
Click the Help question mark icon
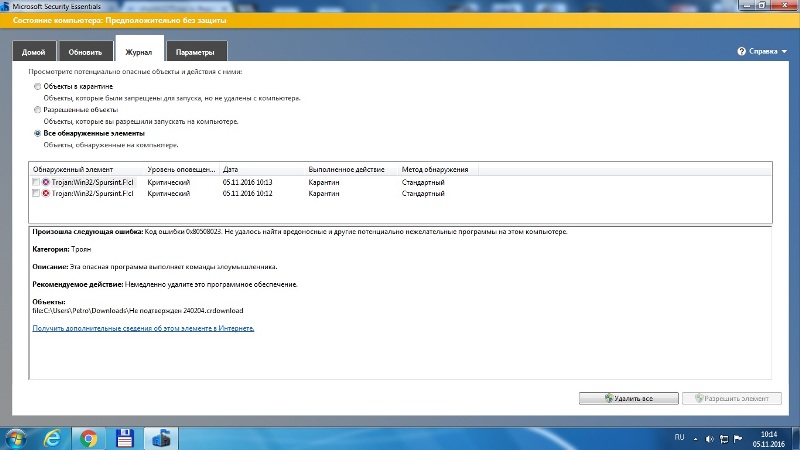tap(742, 51)
